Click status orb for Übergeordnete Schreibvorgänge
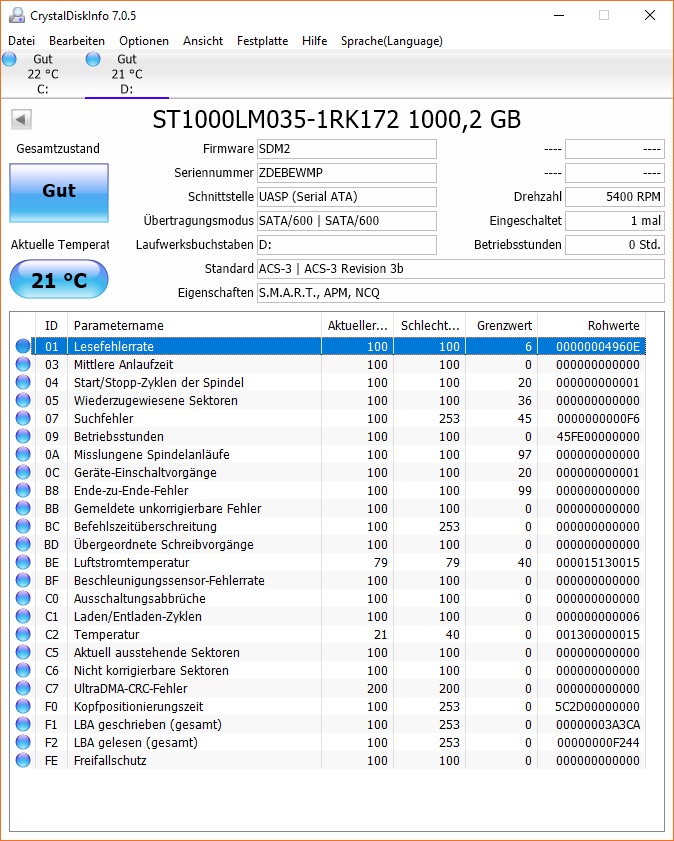The height and width of the screenshot is (841, 674). point(23,544)
